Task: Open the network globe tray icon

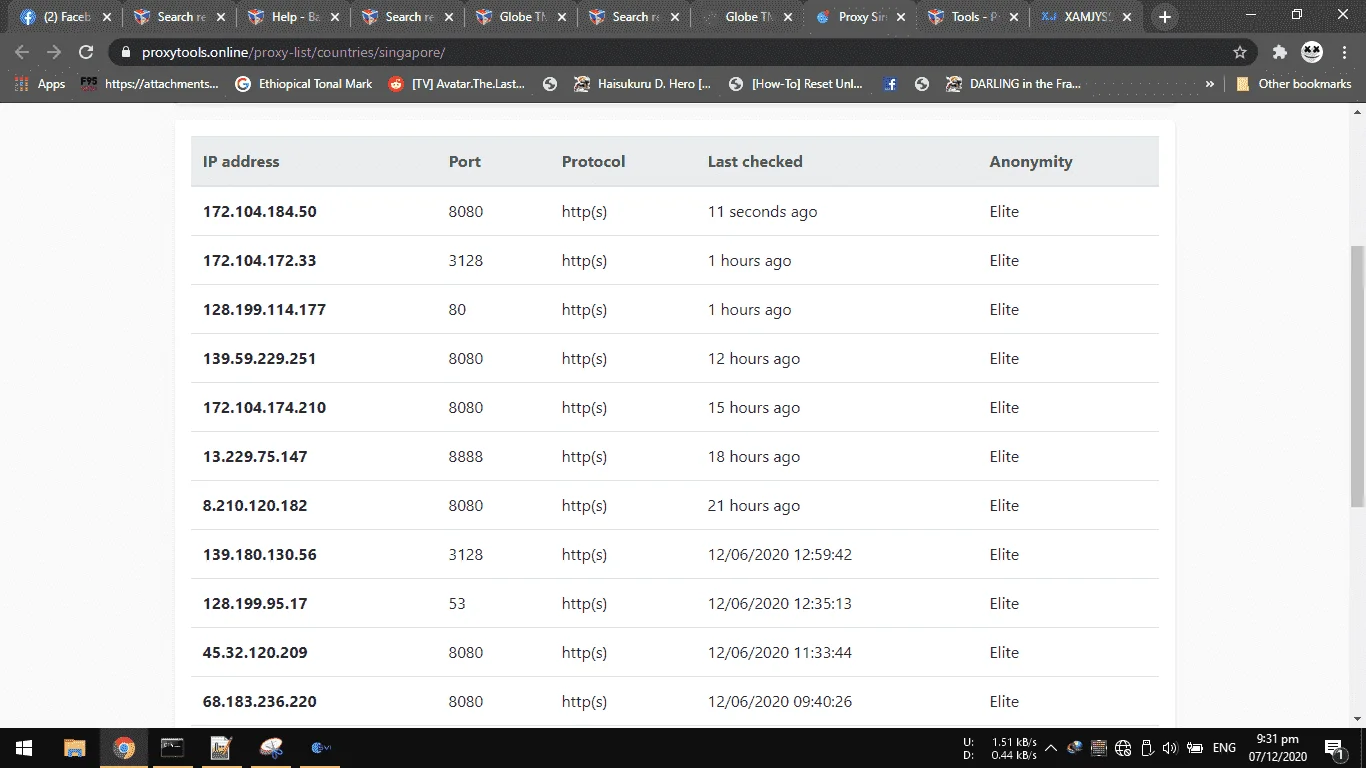Action: (1122, 747)
